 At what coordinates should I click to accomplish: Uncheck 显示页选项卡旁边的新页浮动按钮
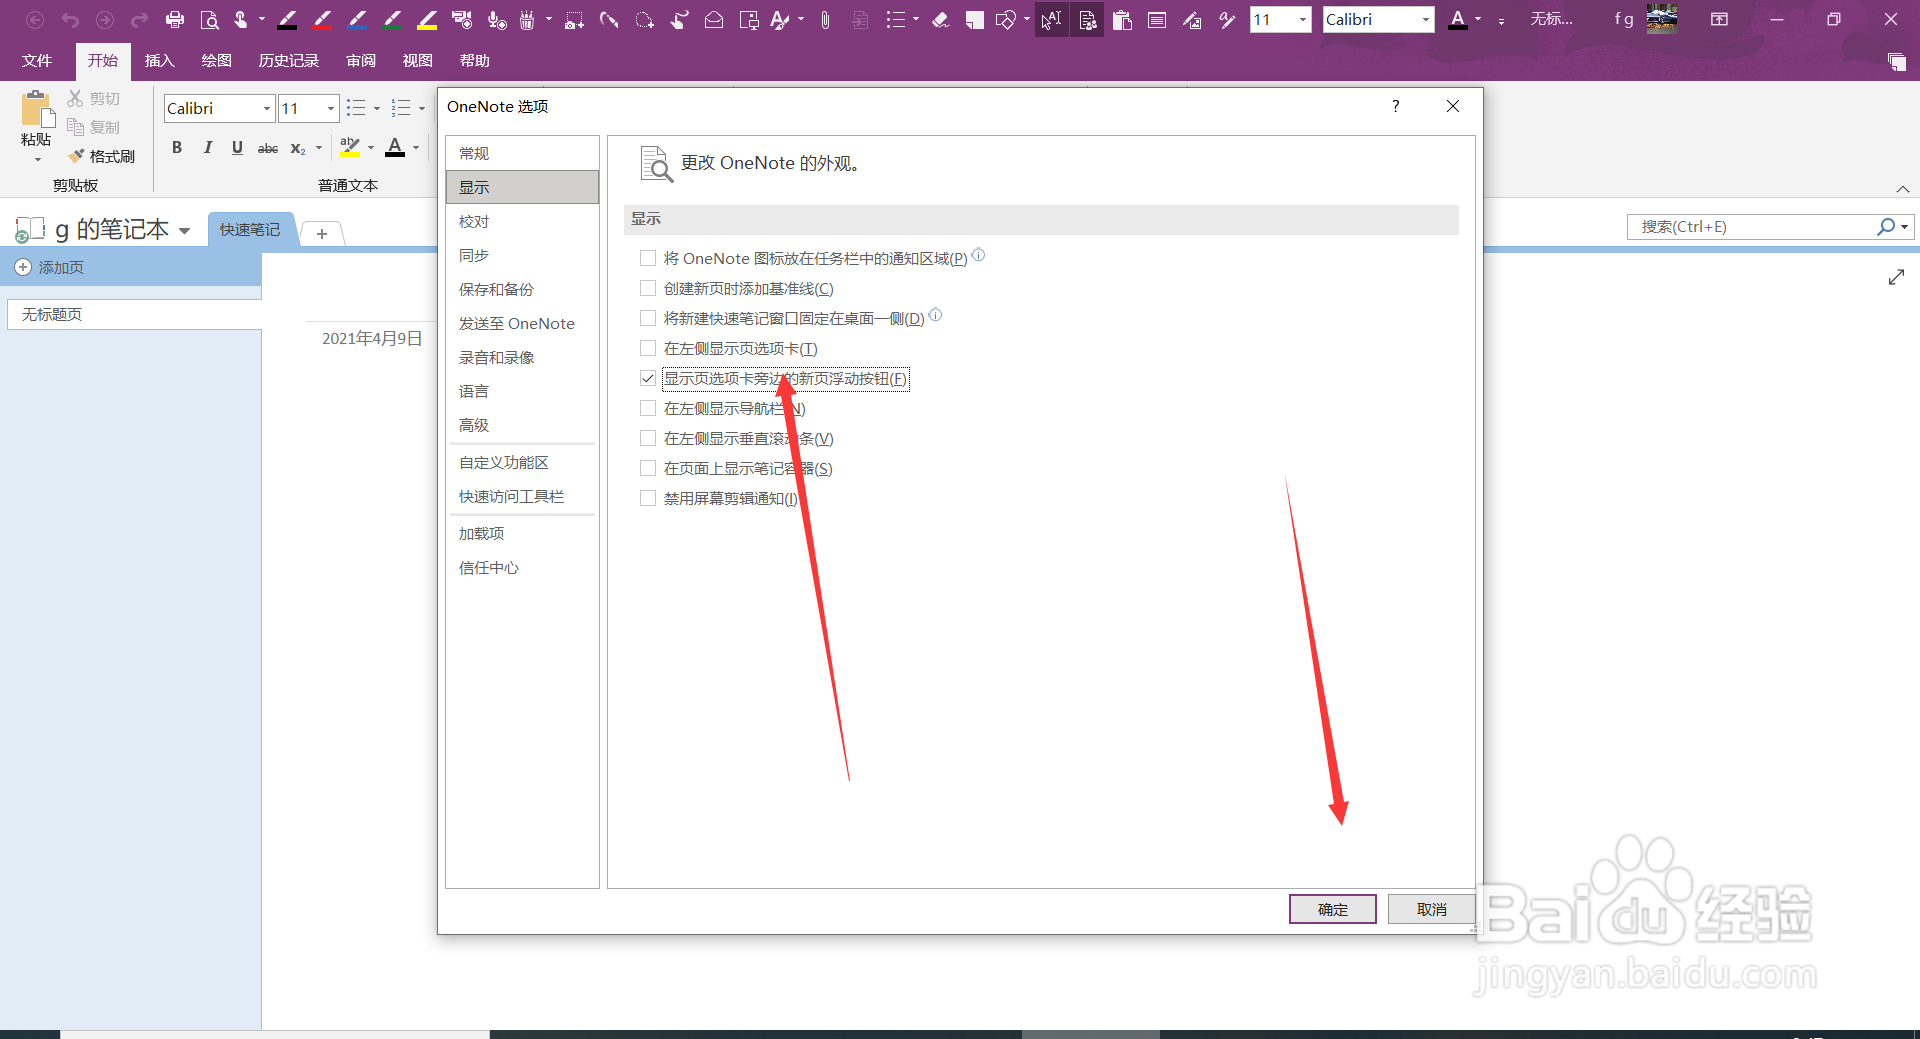click(648, 379)
